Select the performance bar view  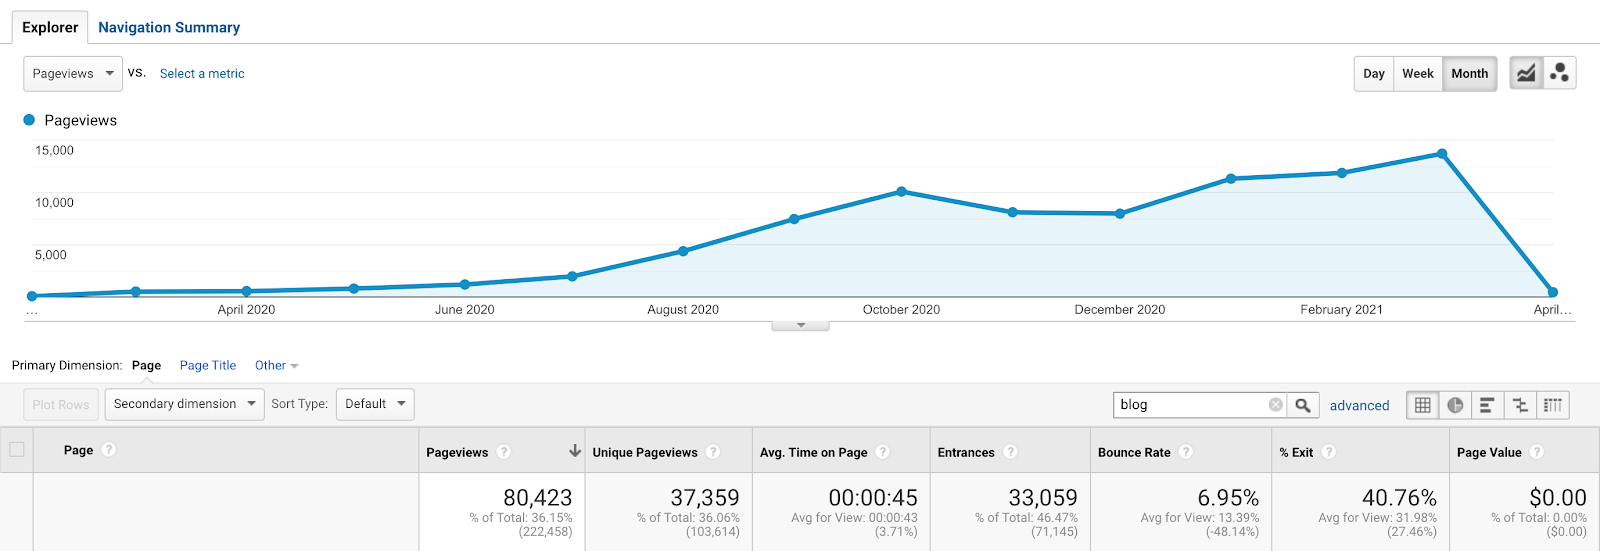coord(1487,405)
